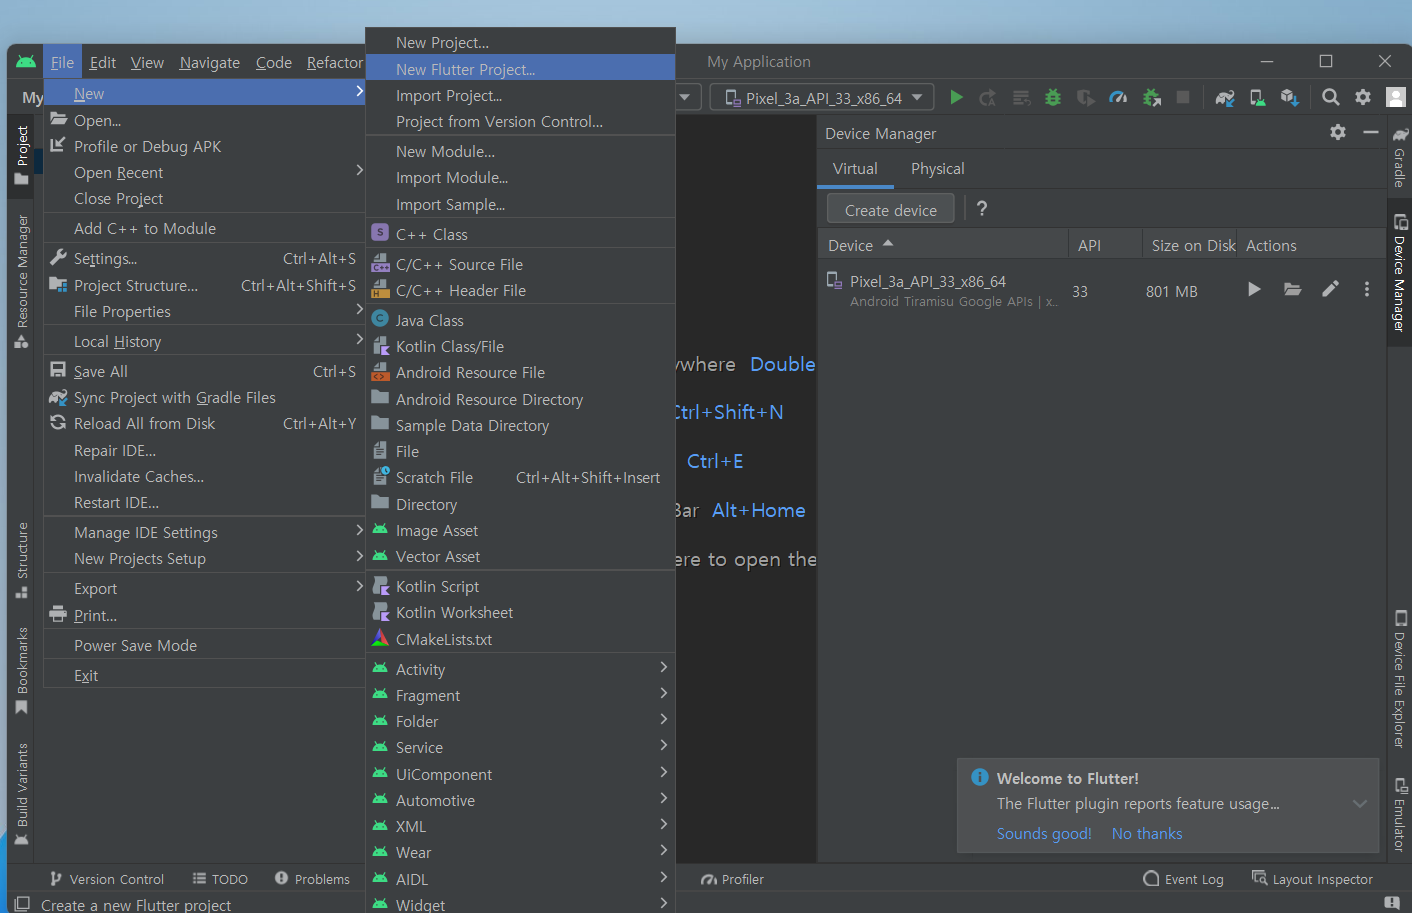Expand the Flutter notification with chevron
This screenshot has height=913, width=1412.
click(x=1360, y=803)
